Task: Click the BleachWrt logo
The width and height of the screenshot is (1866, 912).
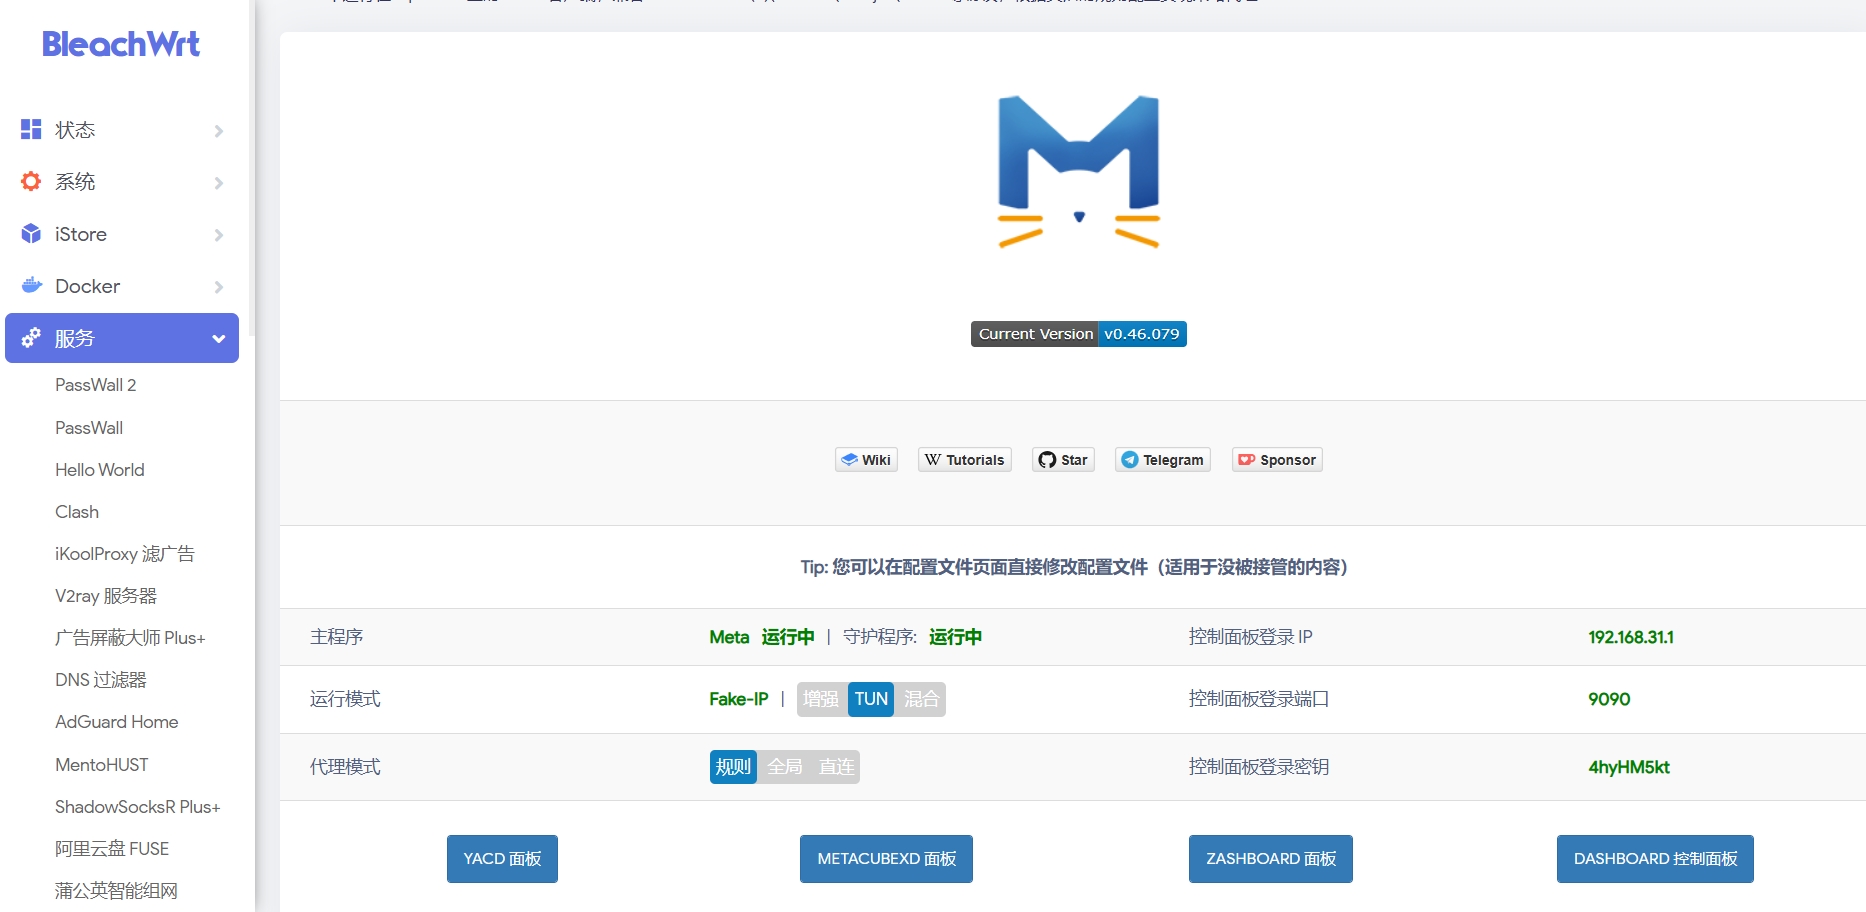Action: [x=121, y=44]
